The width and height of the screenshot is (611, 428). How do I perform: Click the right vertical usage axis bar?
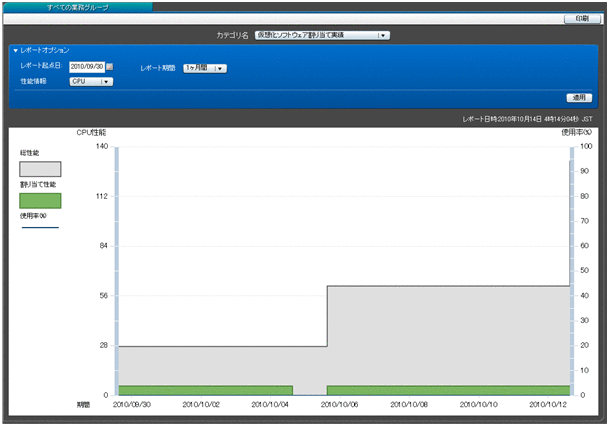click(573, 270)
